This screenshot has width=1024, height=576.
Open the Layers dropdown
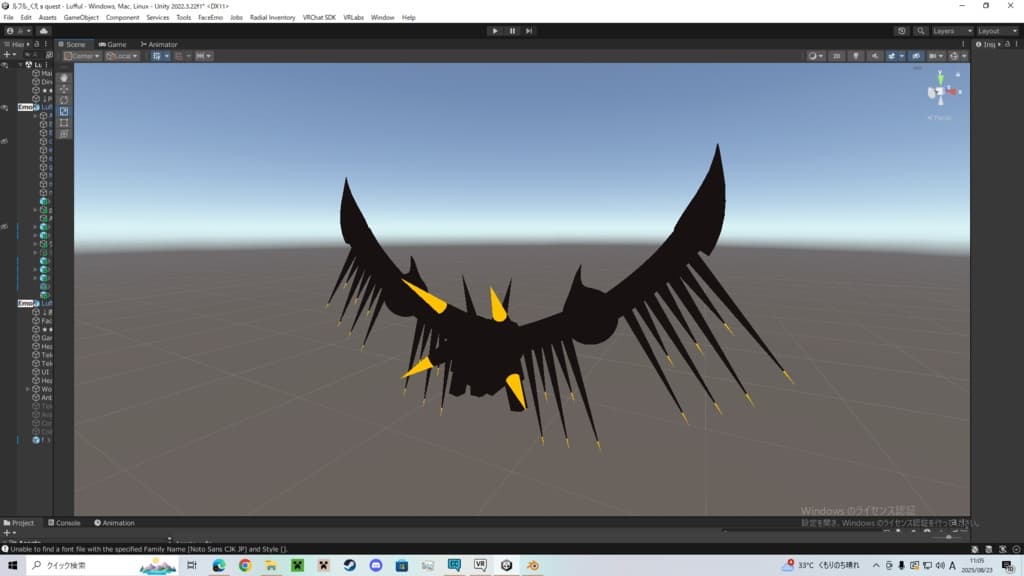click(x=951, y=31)
